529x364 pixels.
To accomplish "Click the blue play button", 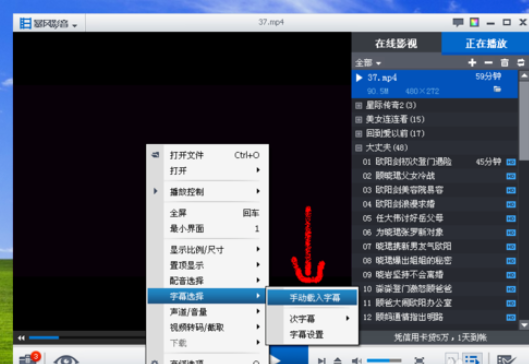I will (x=289, y=356).
